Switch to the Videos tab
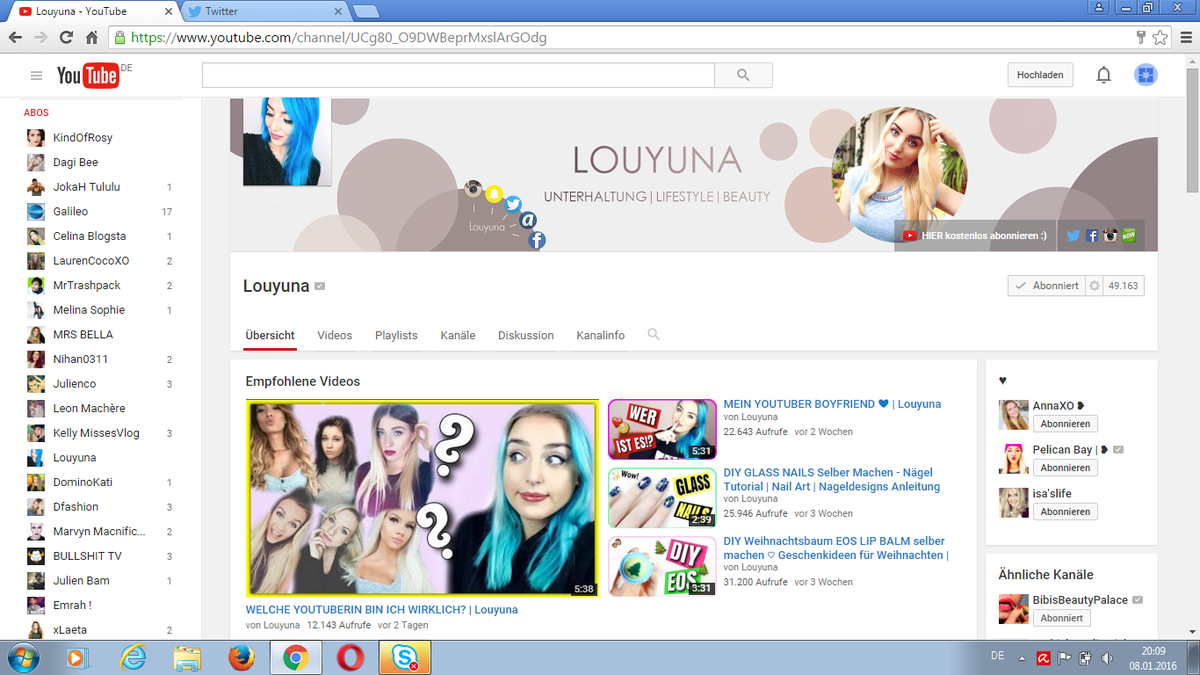The height and width of the screenshot is (675, 1200). (x=335, y=335)
